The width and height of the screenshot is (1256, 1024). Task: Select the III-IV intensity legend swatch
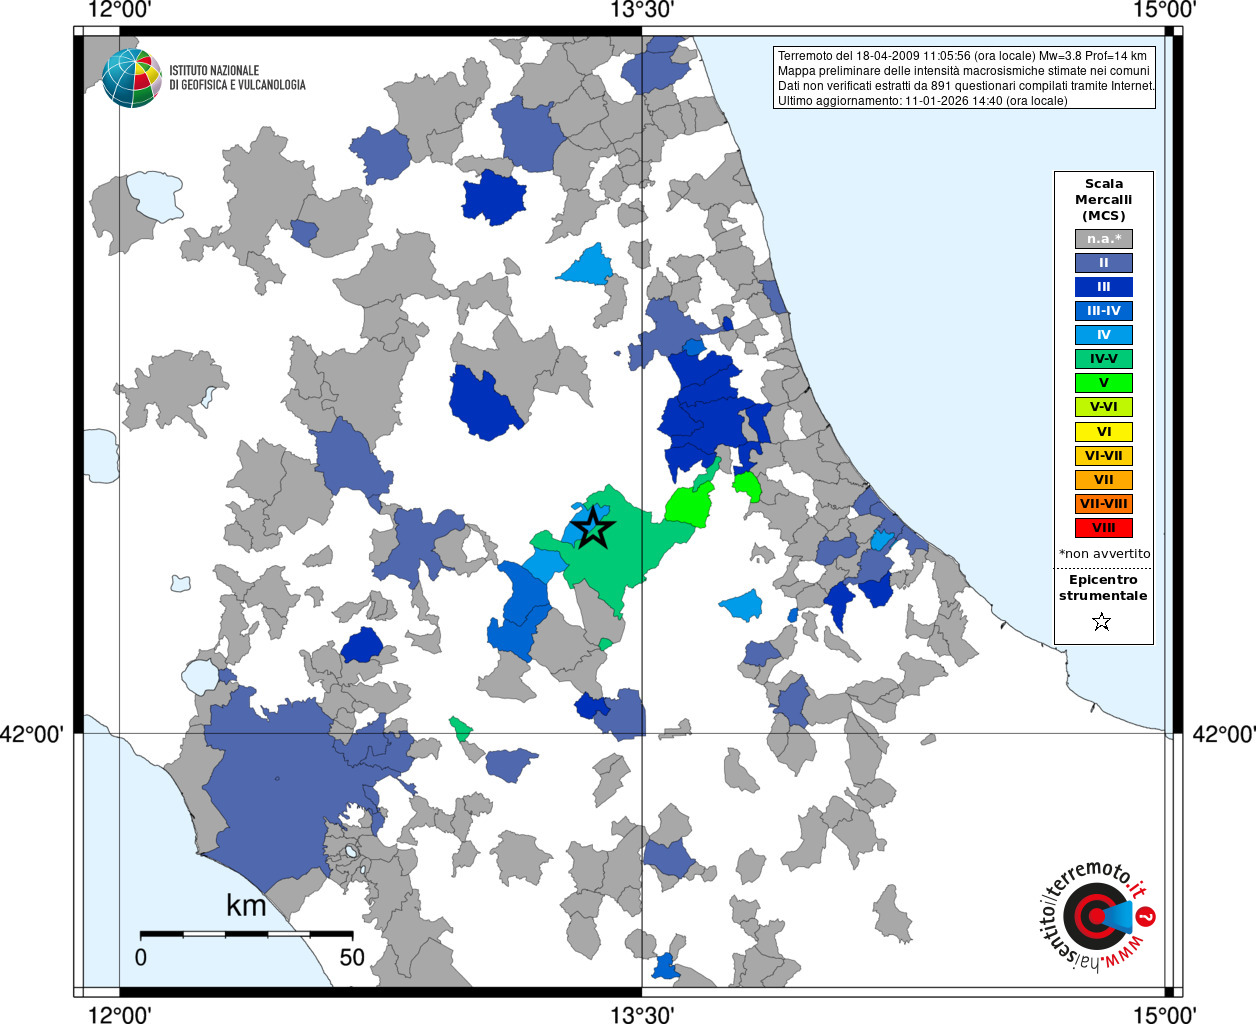[x=1104, y=311]
